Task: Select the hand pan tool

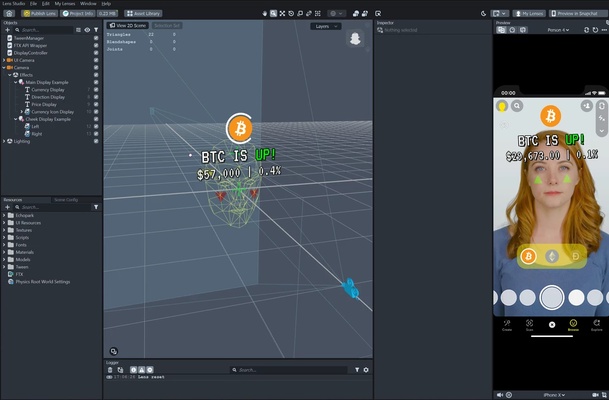Action: (265, 14)
